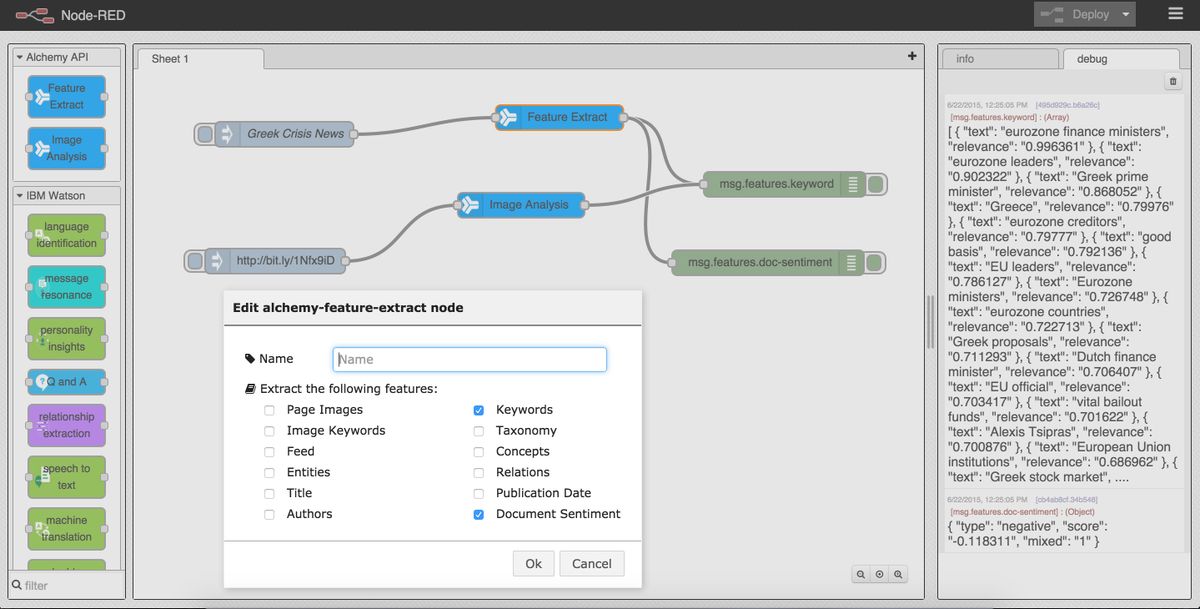Select the personality insights palette node
The height and width of the screenshot is (609, 1200).
click(x=66, y=339)
